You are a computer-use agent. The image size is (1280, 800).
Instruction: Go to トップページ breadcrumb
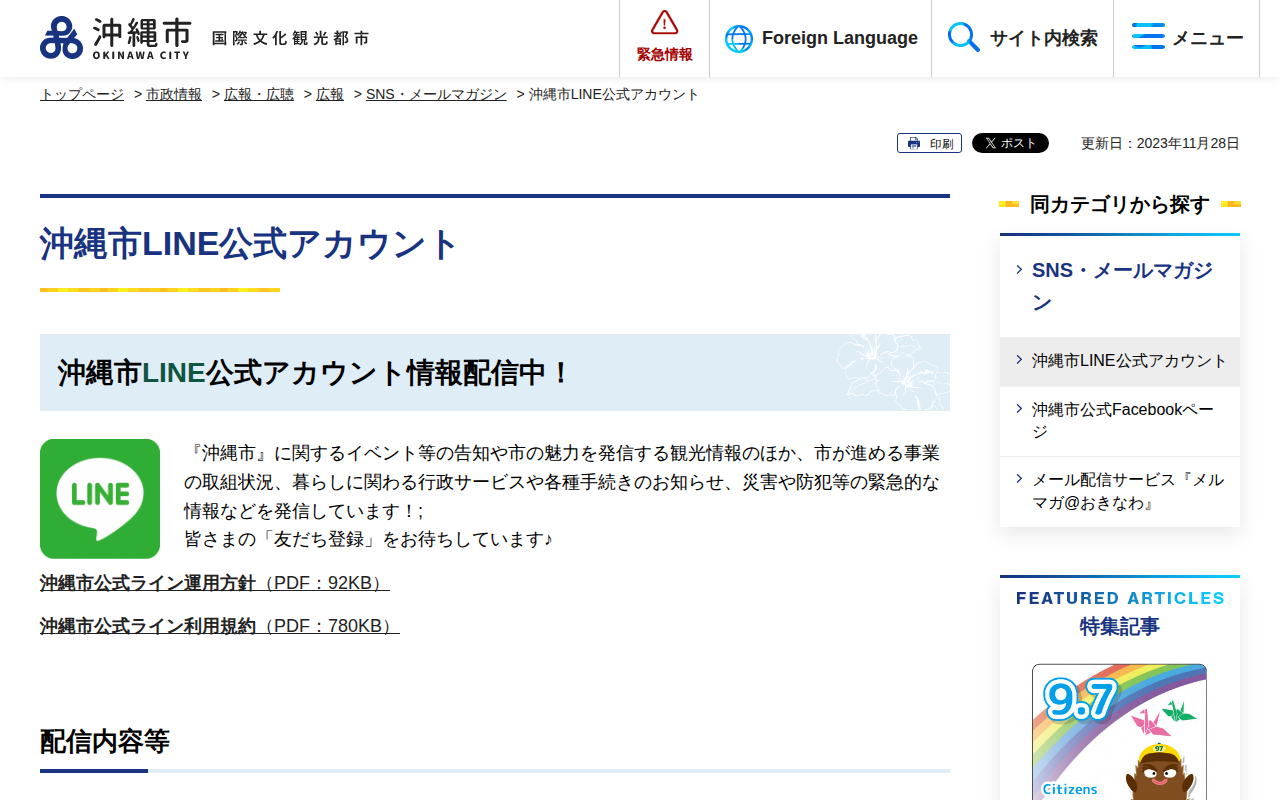[82, 94]
